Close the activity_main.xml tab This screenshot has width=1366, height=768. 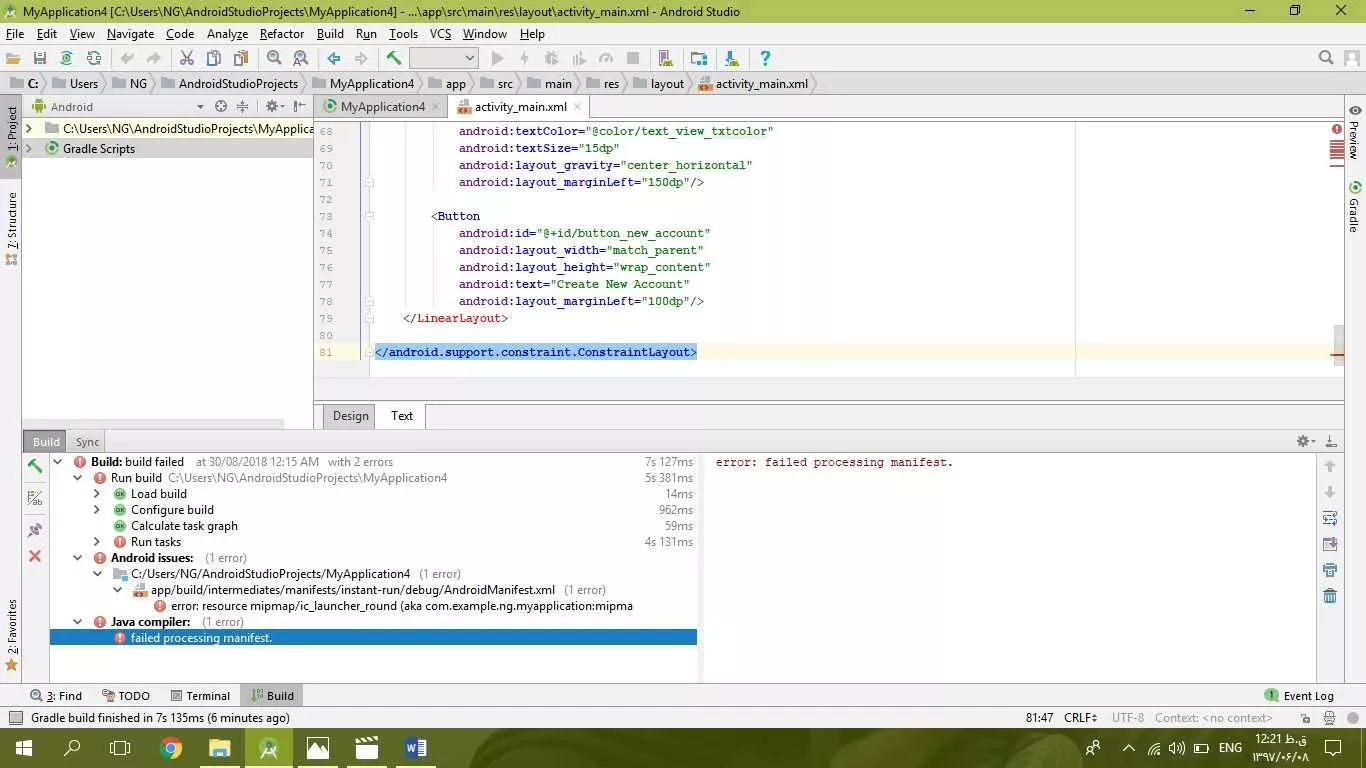577,107
